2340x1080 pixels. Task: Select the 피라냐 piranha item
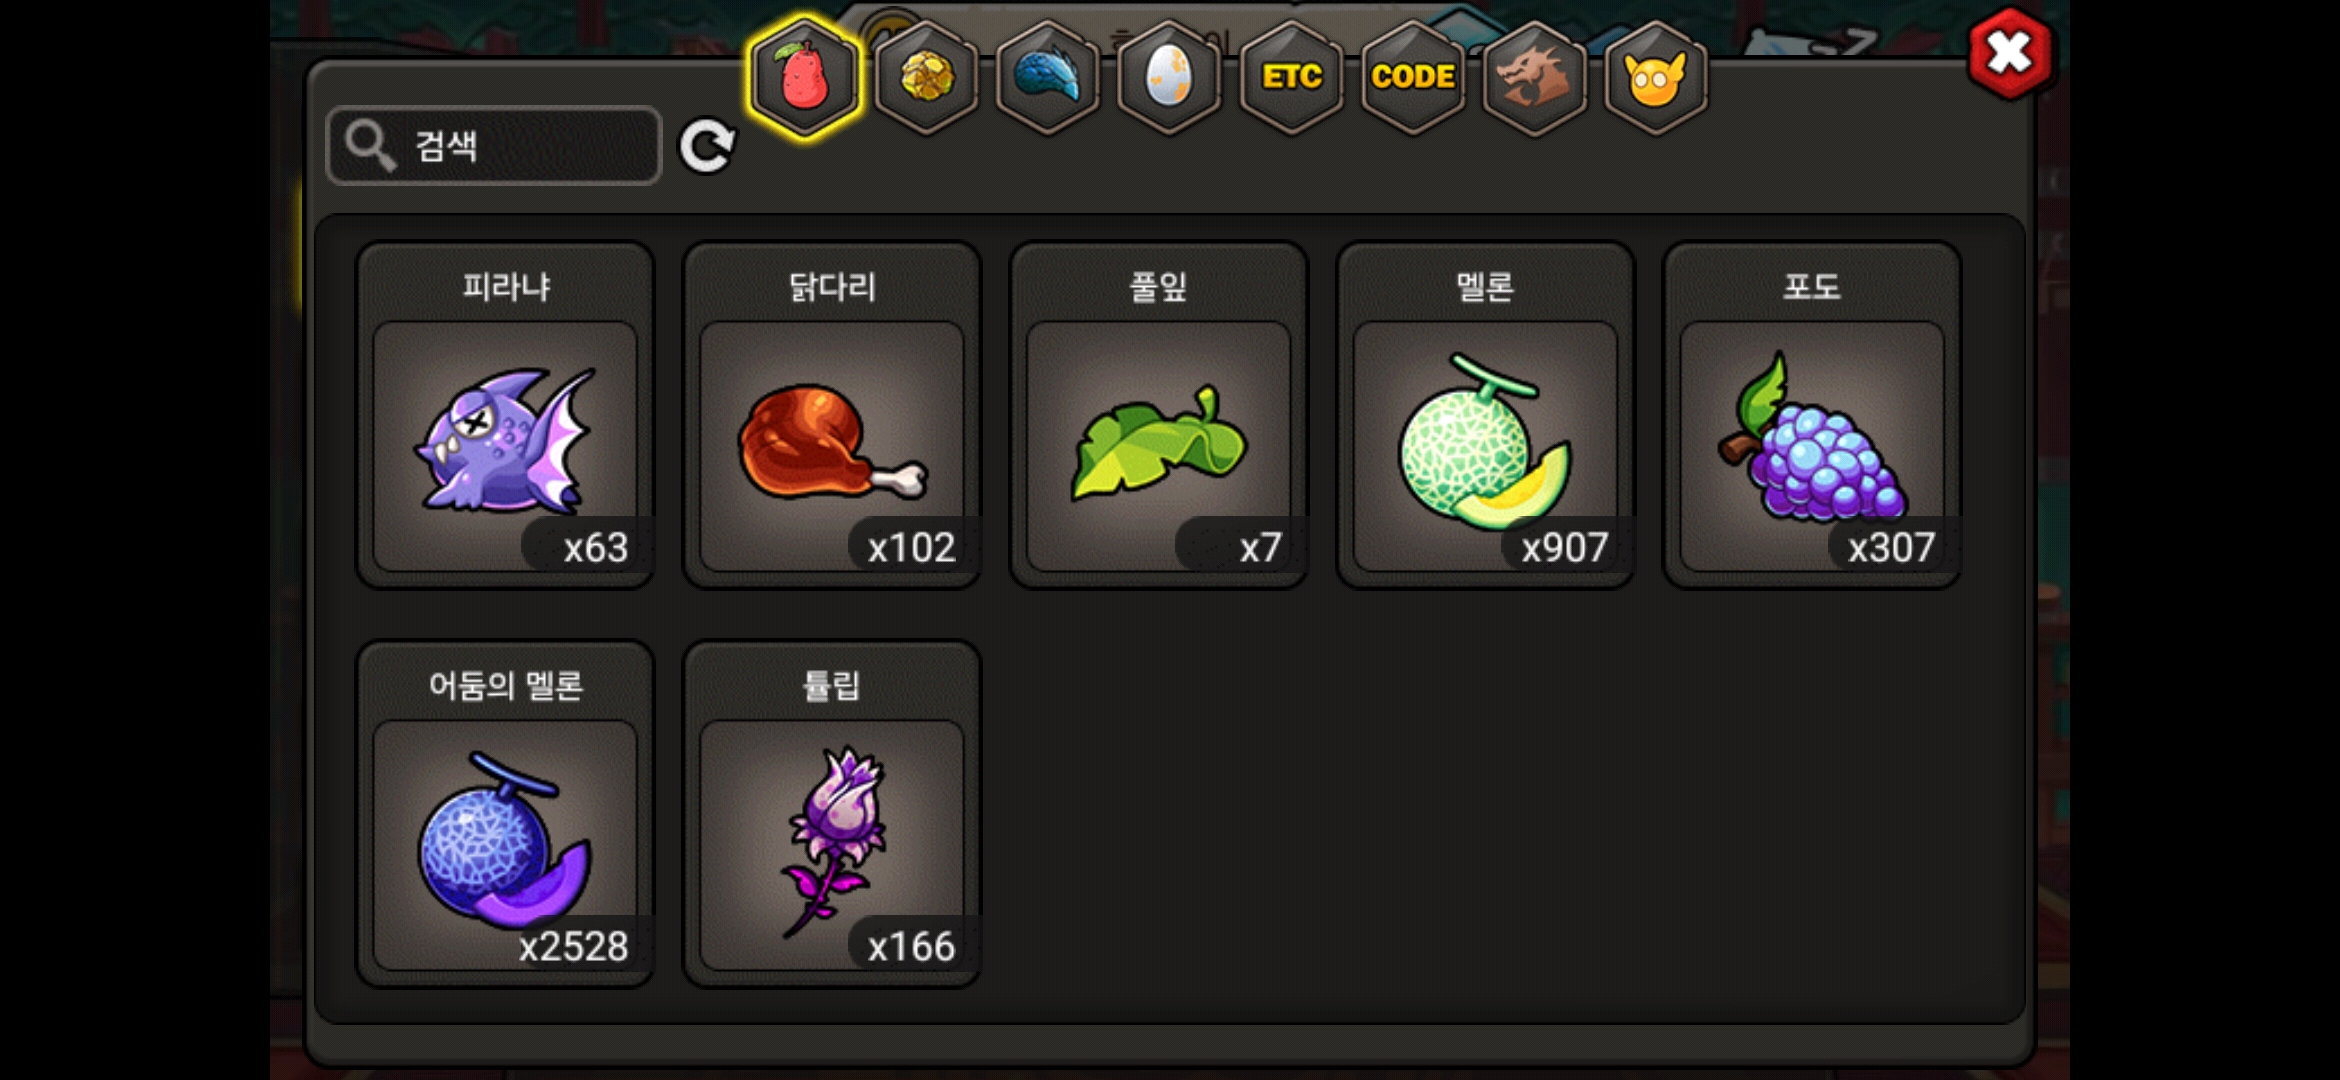pos(505,415)
